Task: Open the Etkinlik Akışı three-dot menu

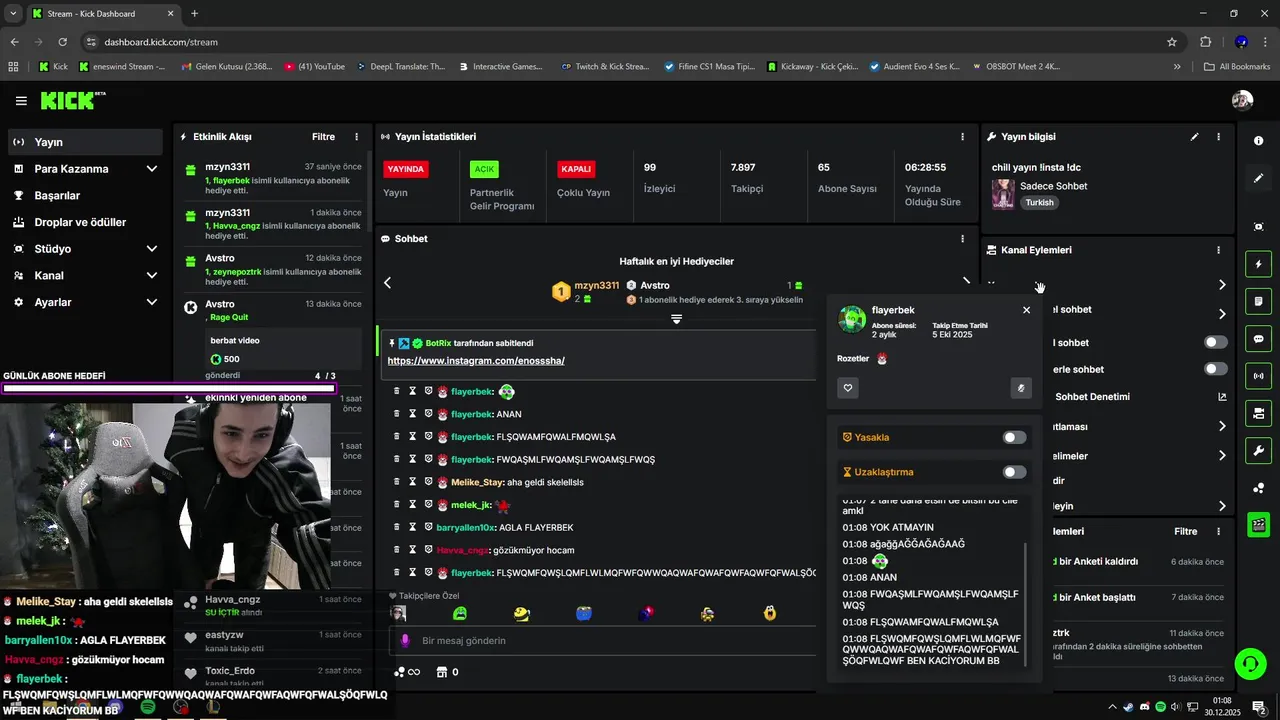Action: pos(356,137)
